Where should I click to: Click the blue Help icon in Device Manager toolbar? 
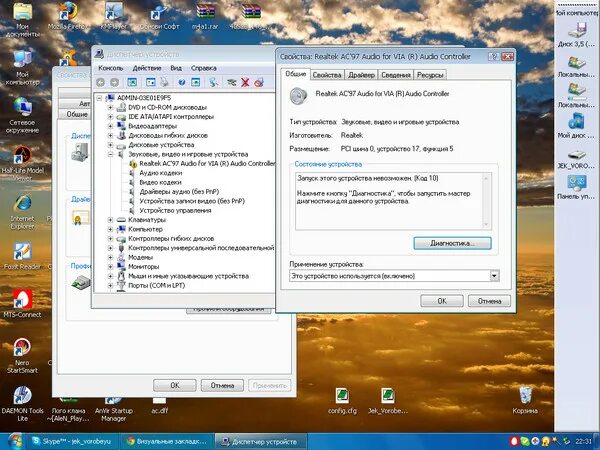[182, 82]
